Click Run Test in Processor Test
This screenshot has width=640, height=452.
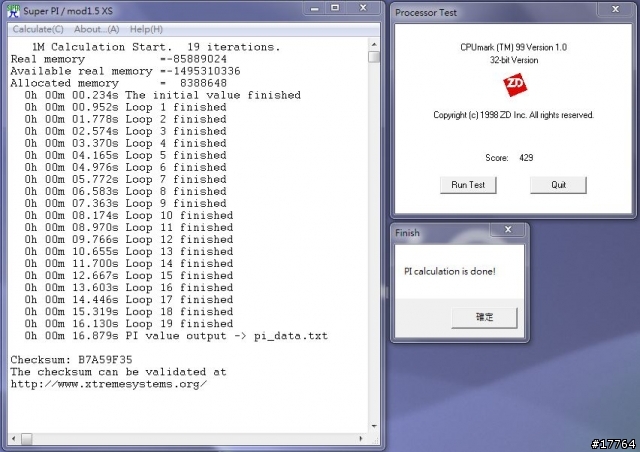point(468,185)
